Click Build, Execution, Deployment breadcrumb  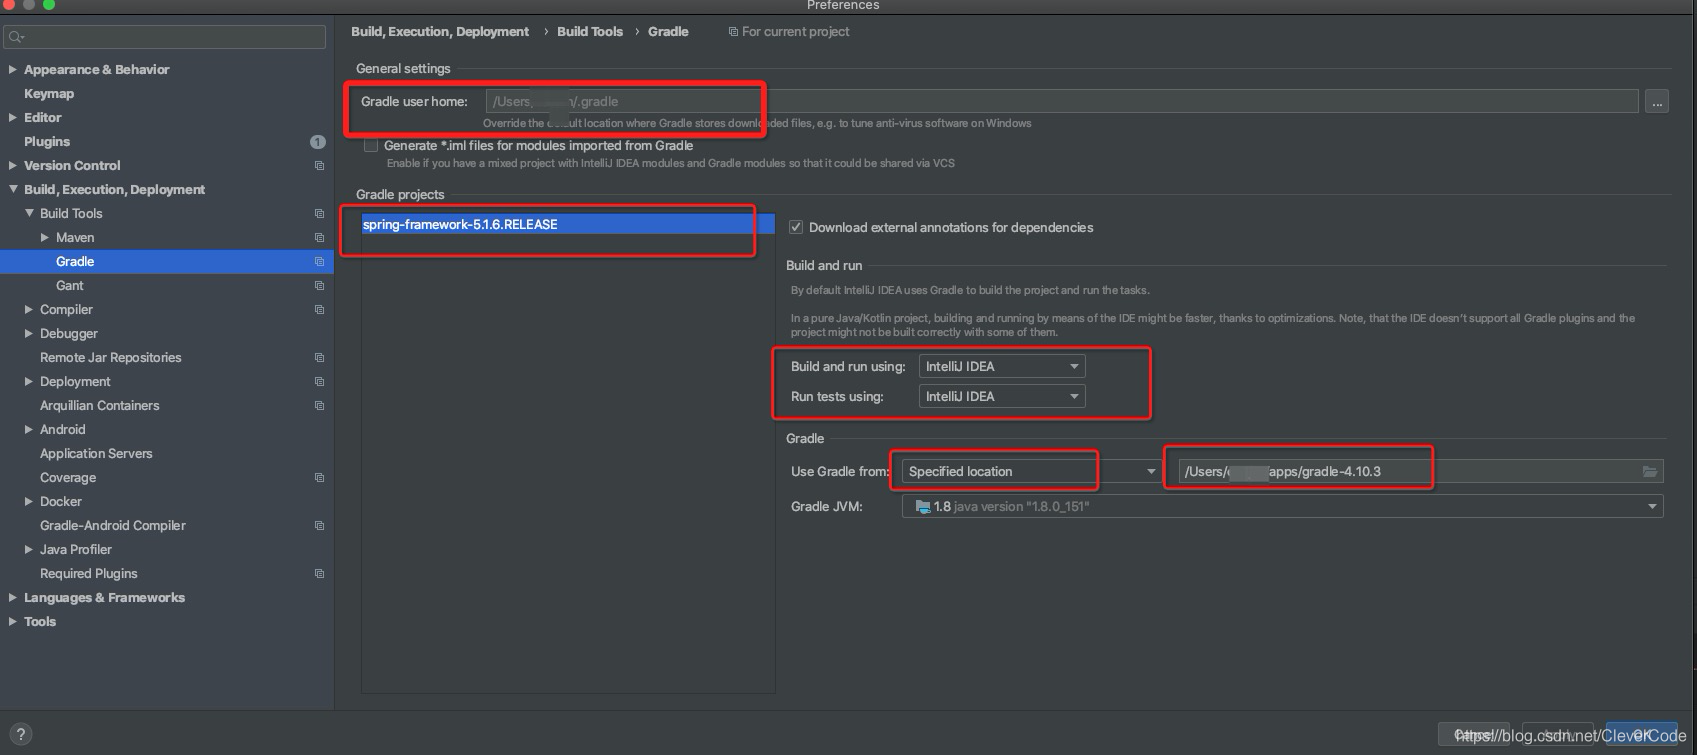pos(440,31)
